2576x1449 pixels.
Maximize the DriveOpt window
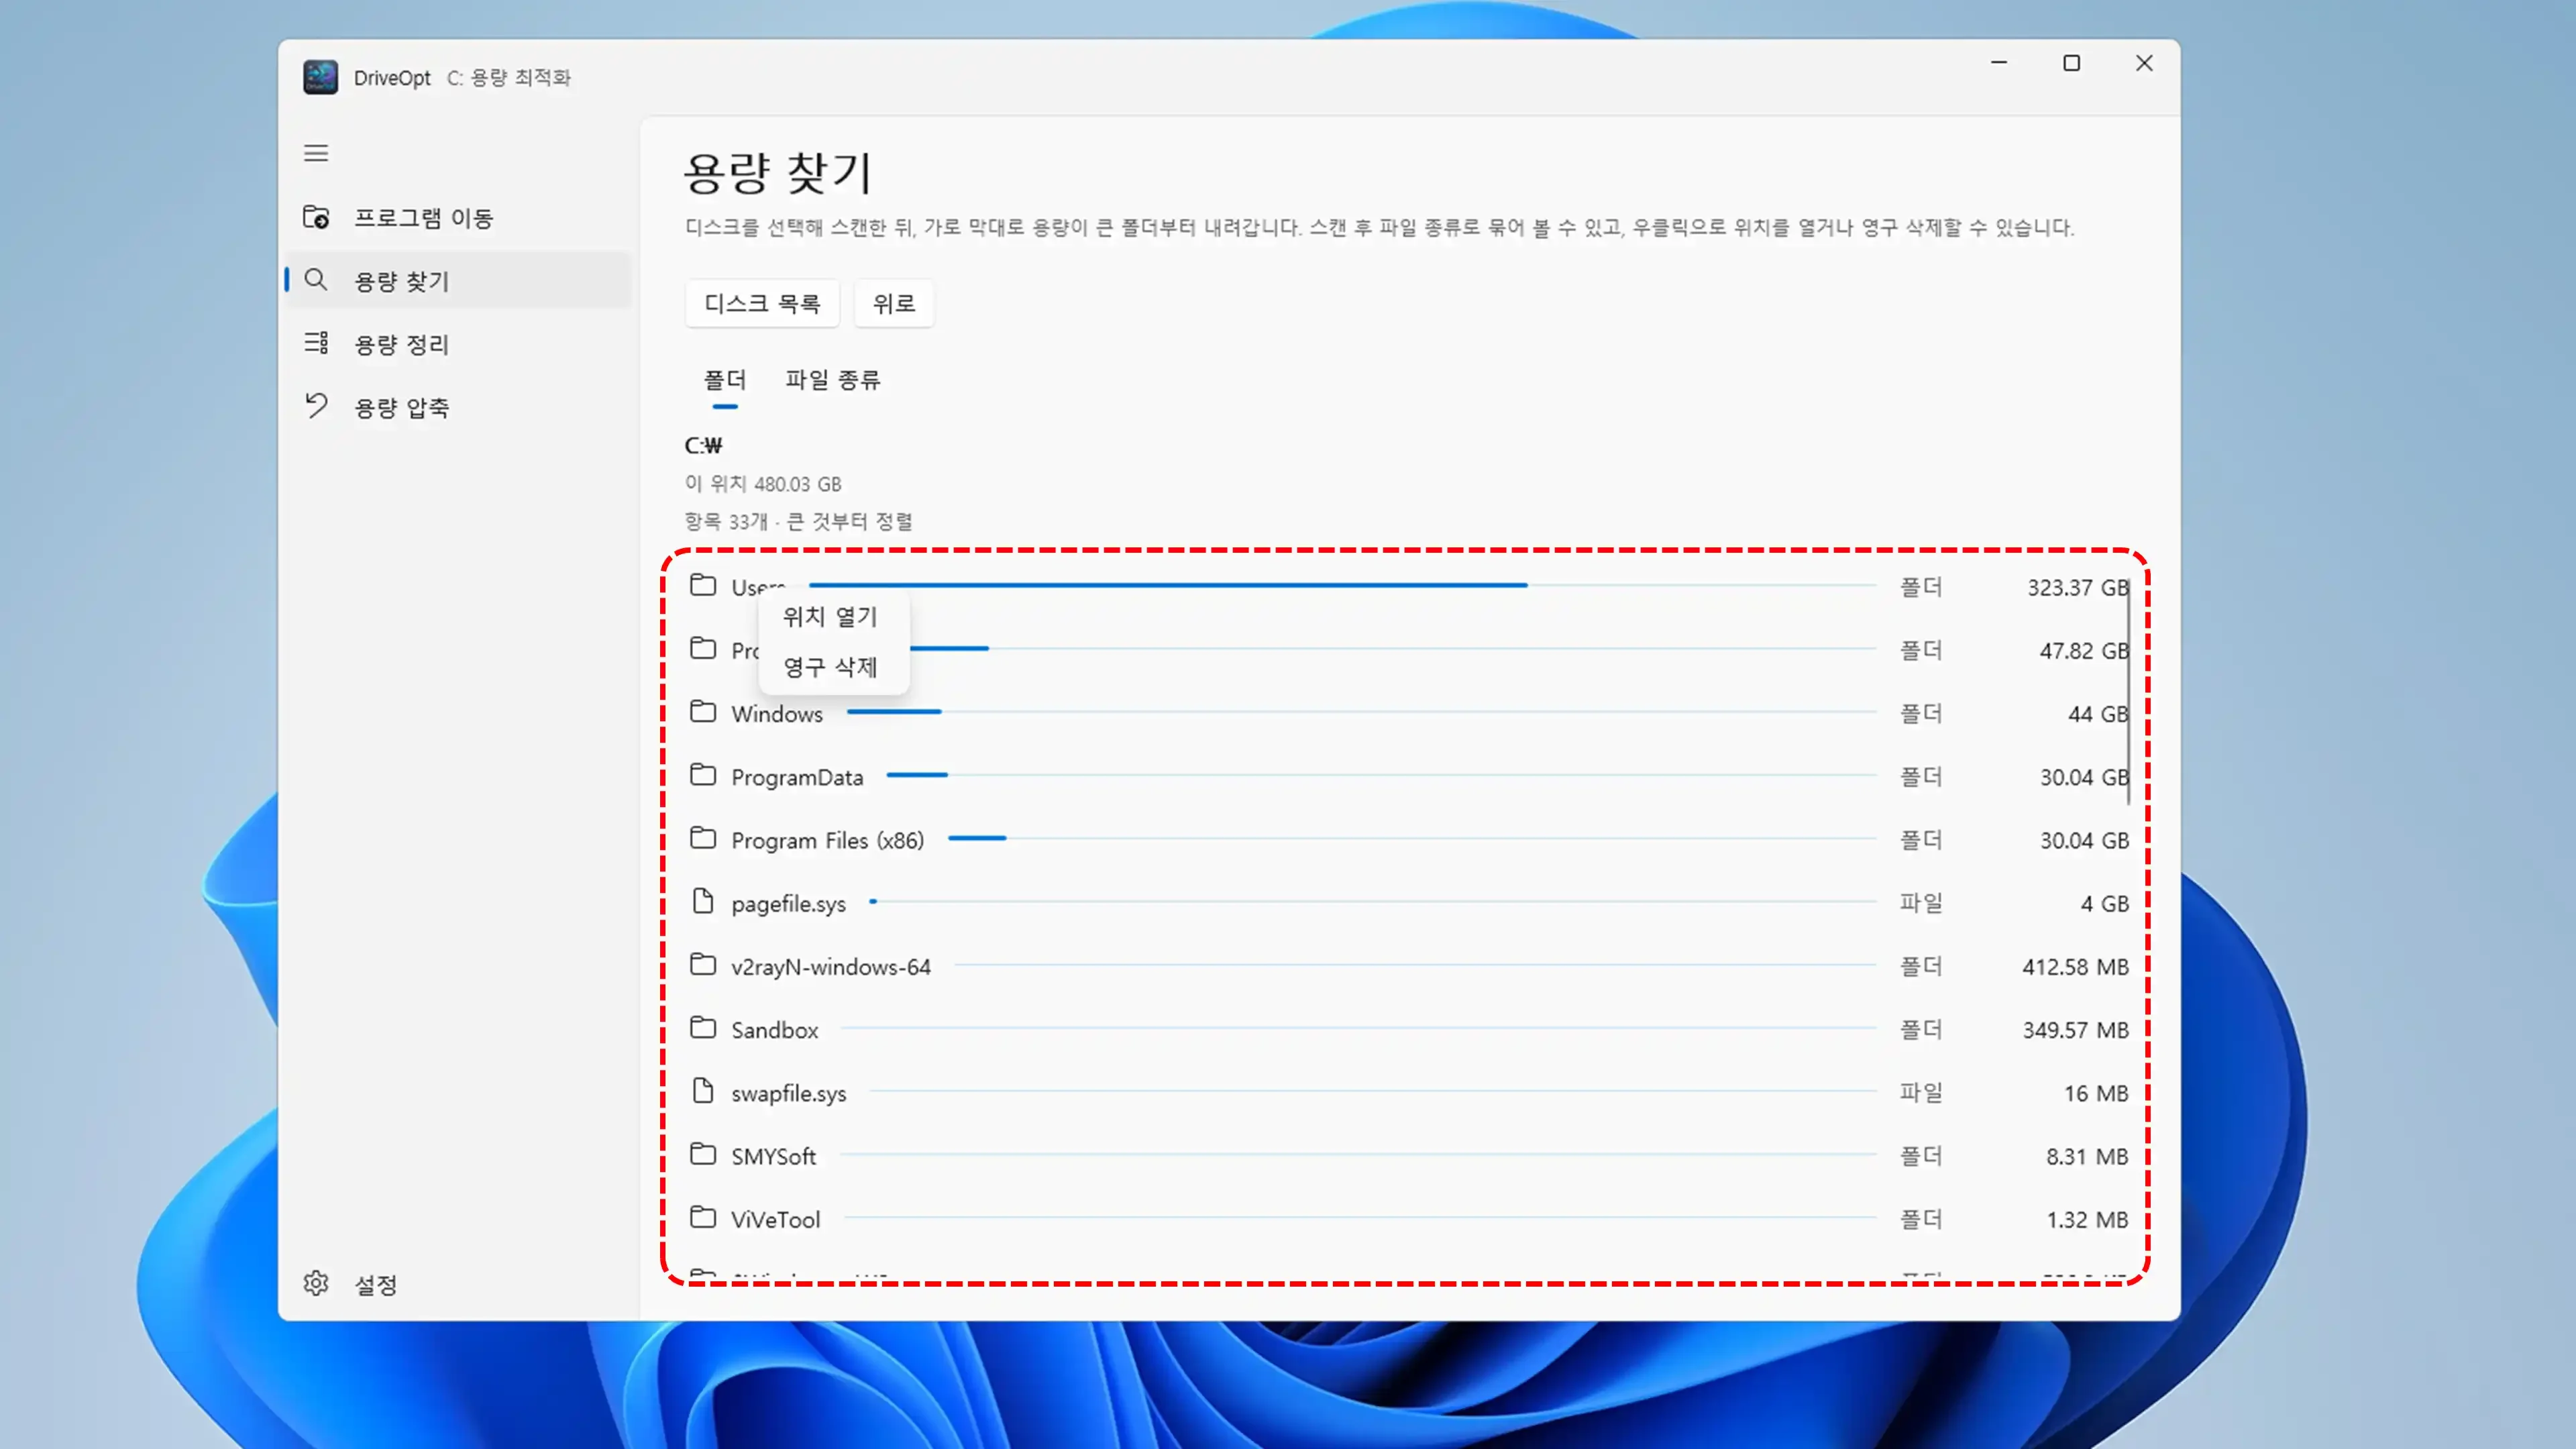tap(2071, 63)
